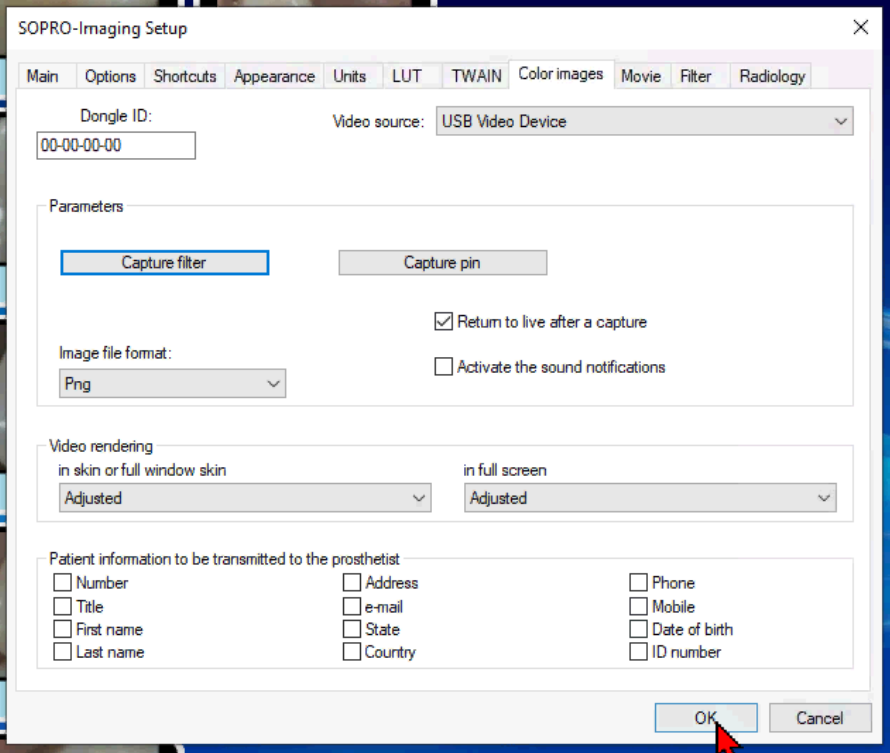The height and width of the screenshot is (753, 890).
Task: Click the Capture filter button
Action: [x=165, y=263]
